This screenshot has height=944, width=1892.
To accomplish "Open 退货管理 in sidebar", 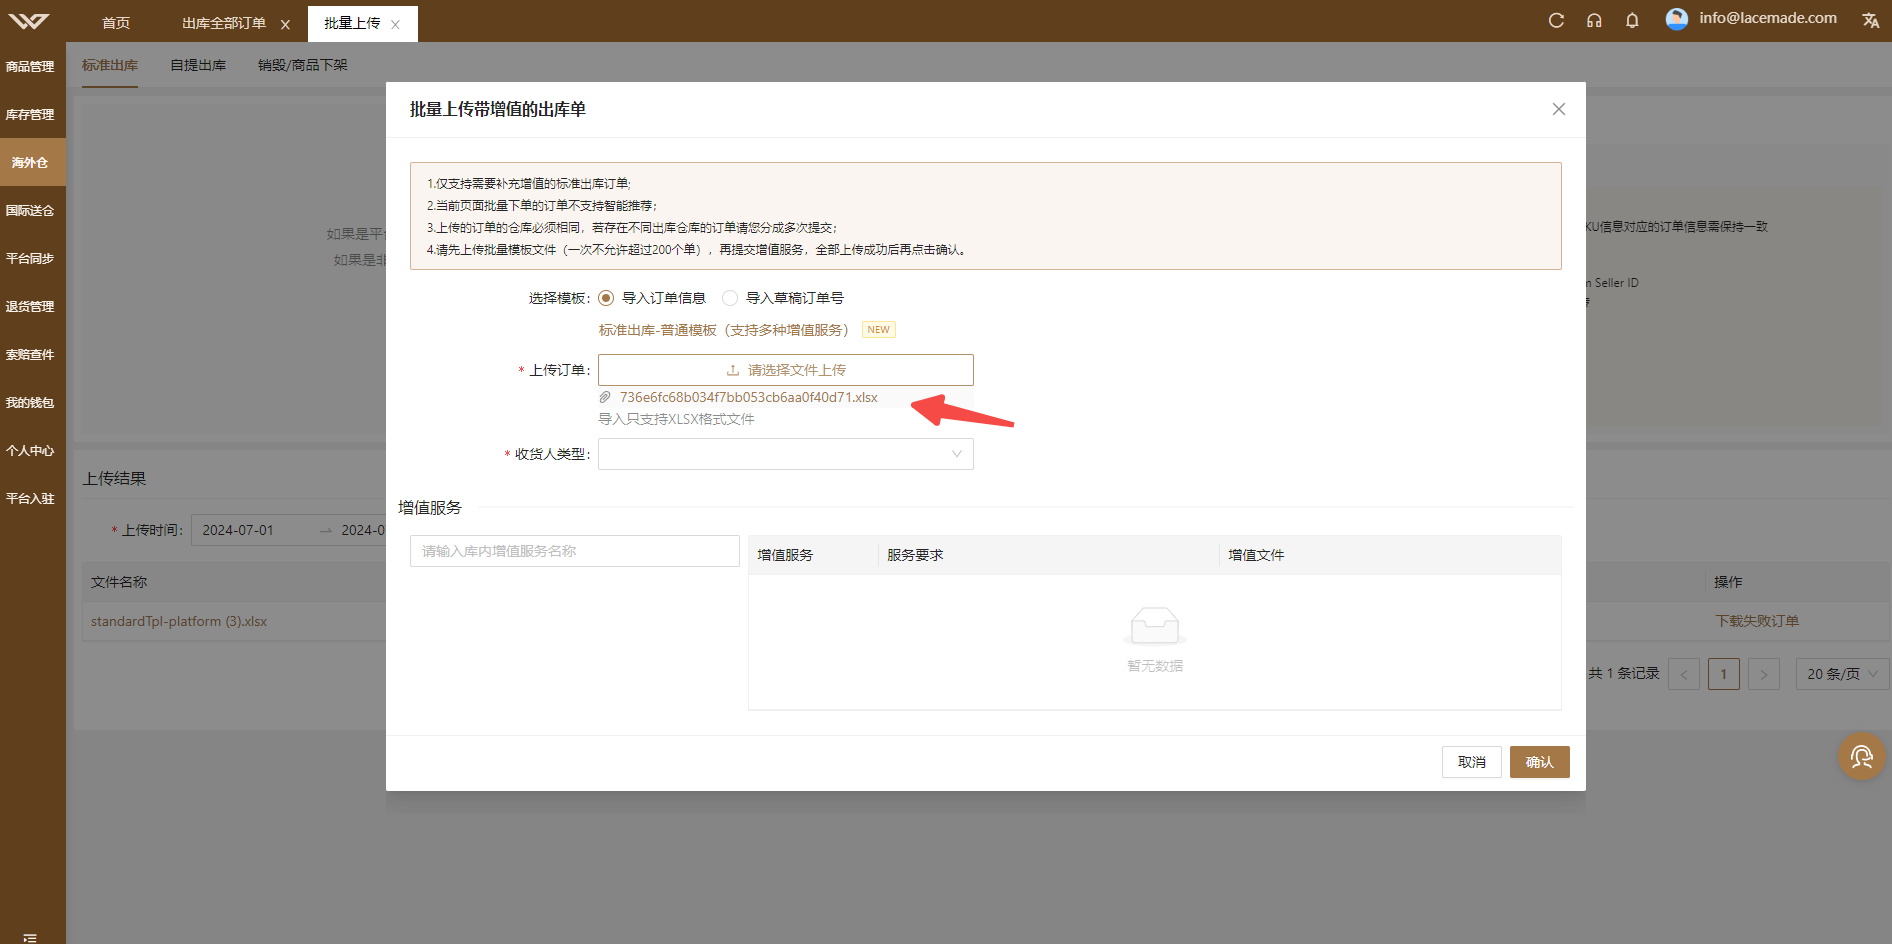I will click(x=32, y=306).
